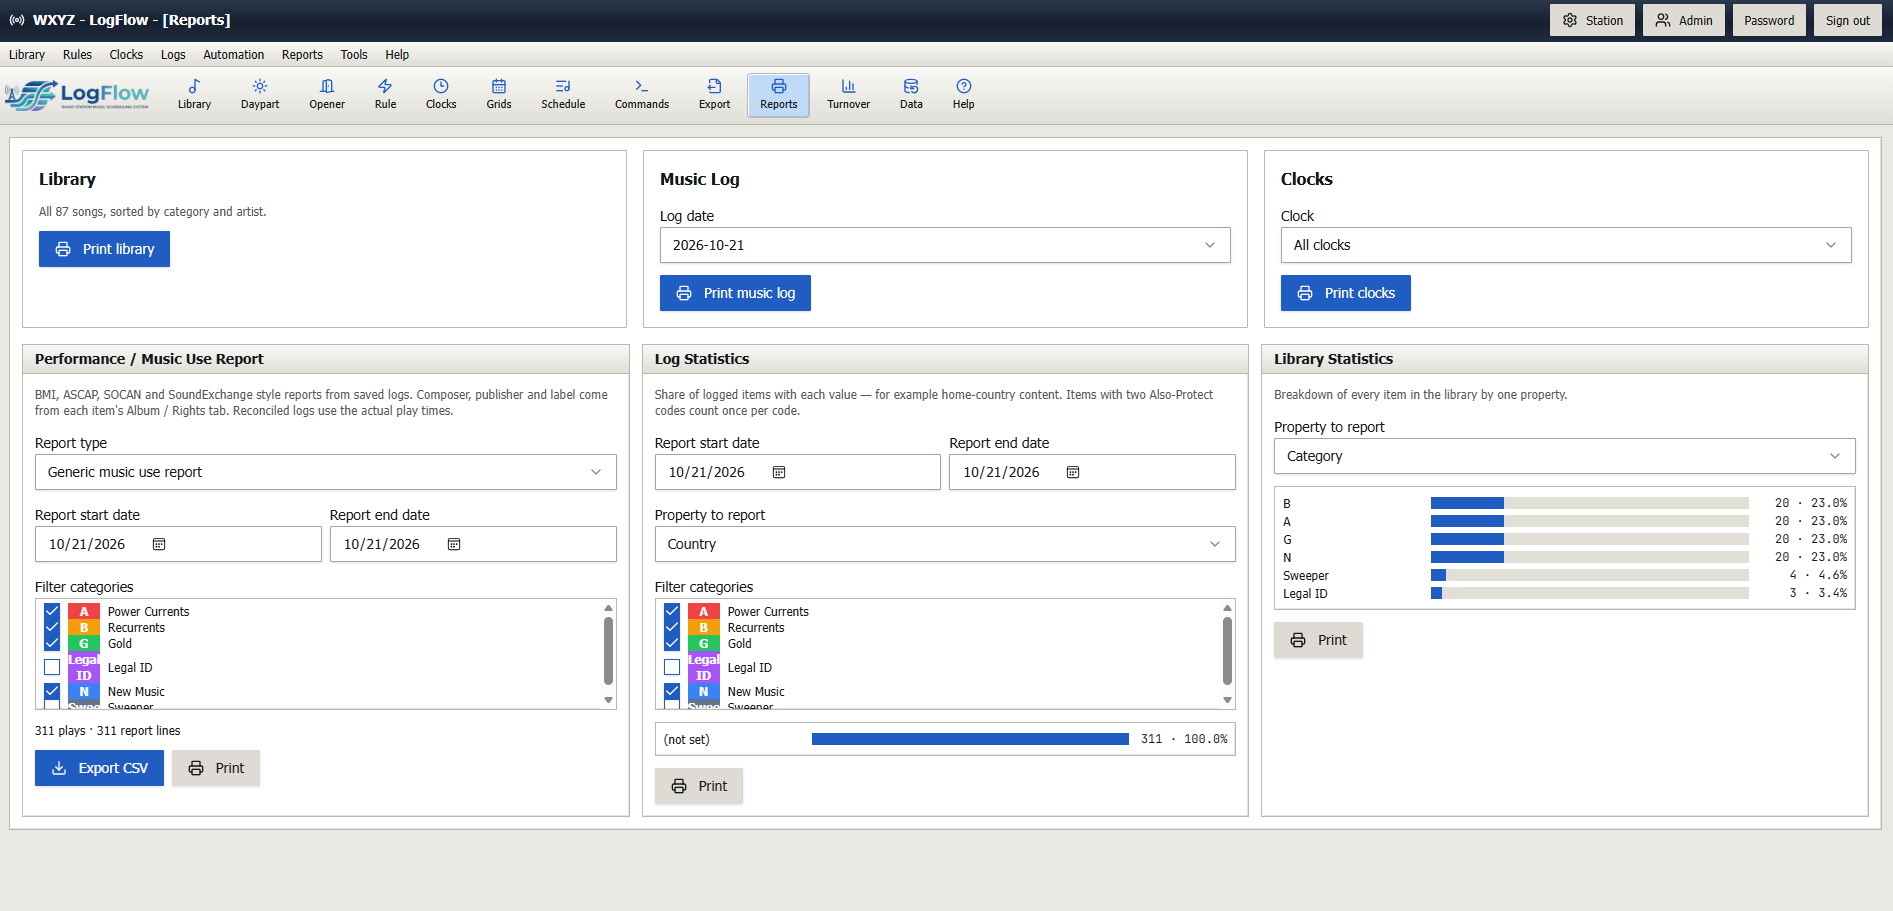The width and height of the screenshot is (1893, 911).
Task: Click the Export CSV button
Action: point(100,768)
